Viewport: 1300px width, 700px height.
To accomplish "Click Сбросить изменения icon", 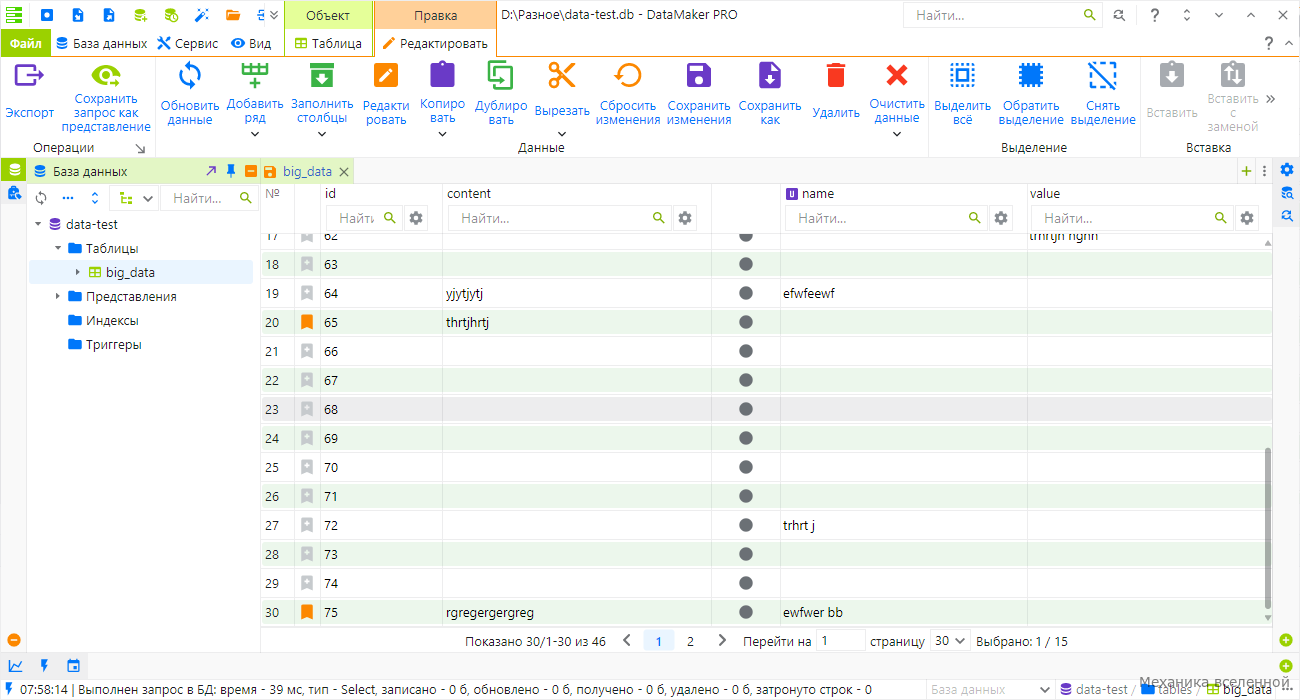I will click(x=629, y=75).
